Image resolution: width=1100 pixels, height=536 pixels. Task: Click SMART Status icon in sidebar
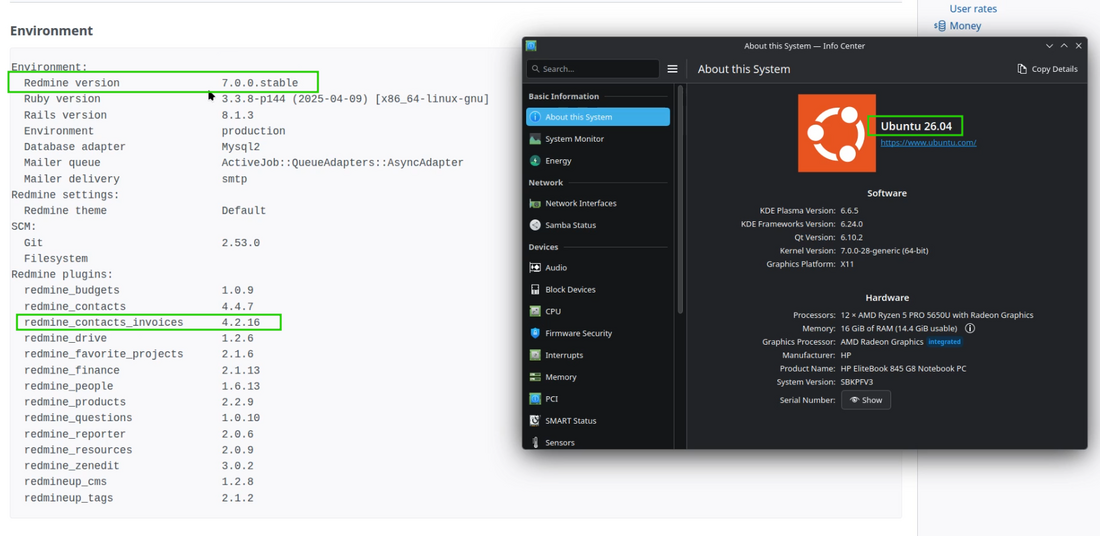(x=535, y=421)
